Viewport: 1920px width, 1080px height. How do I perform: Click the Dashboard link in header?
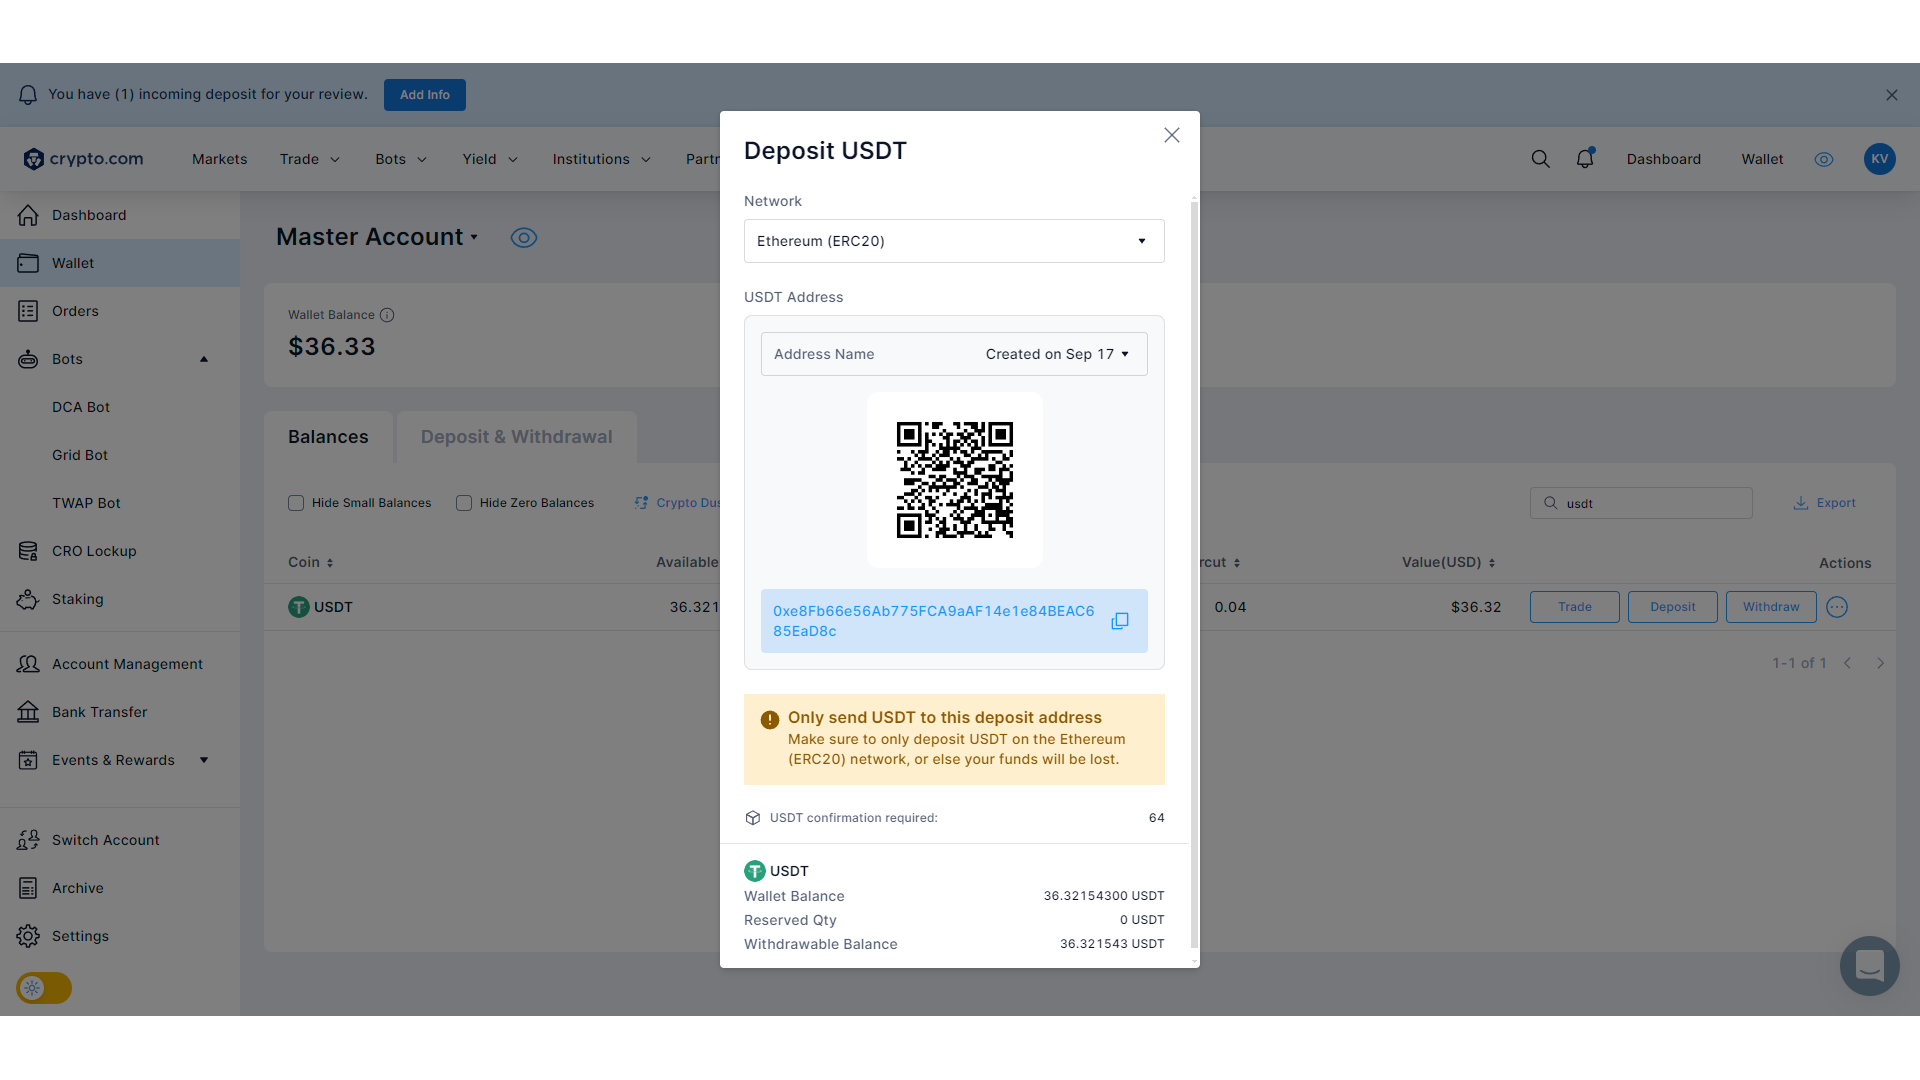click(x=1664, y=159)
